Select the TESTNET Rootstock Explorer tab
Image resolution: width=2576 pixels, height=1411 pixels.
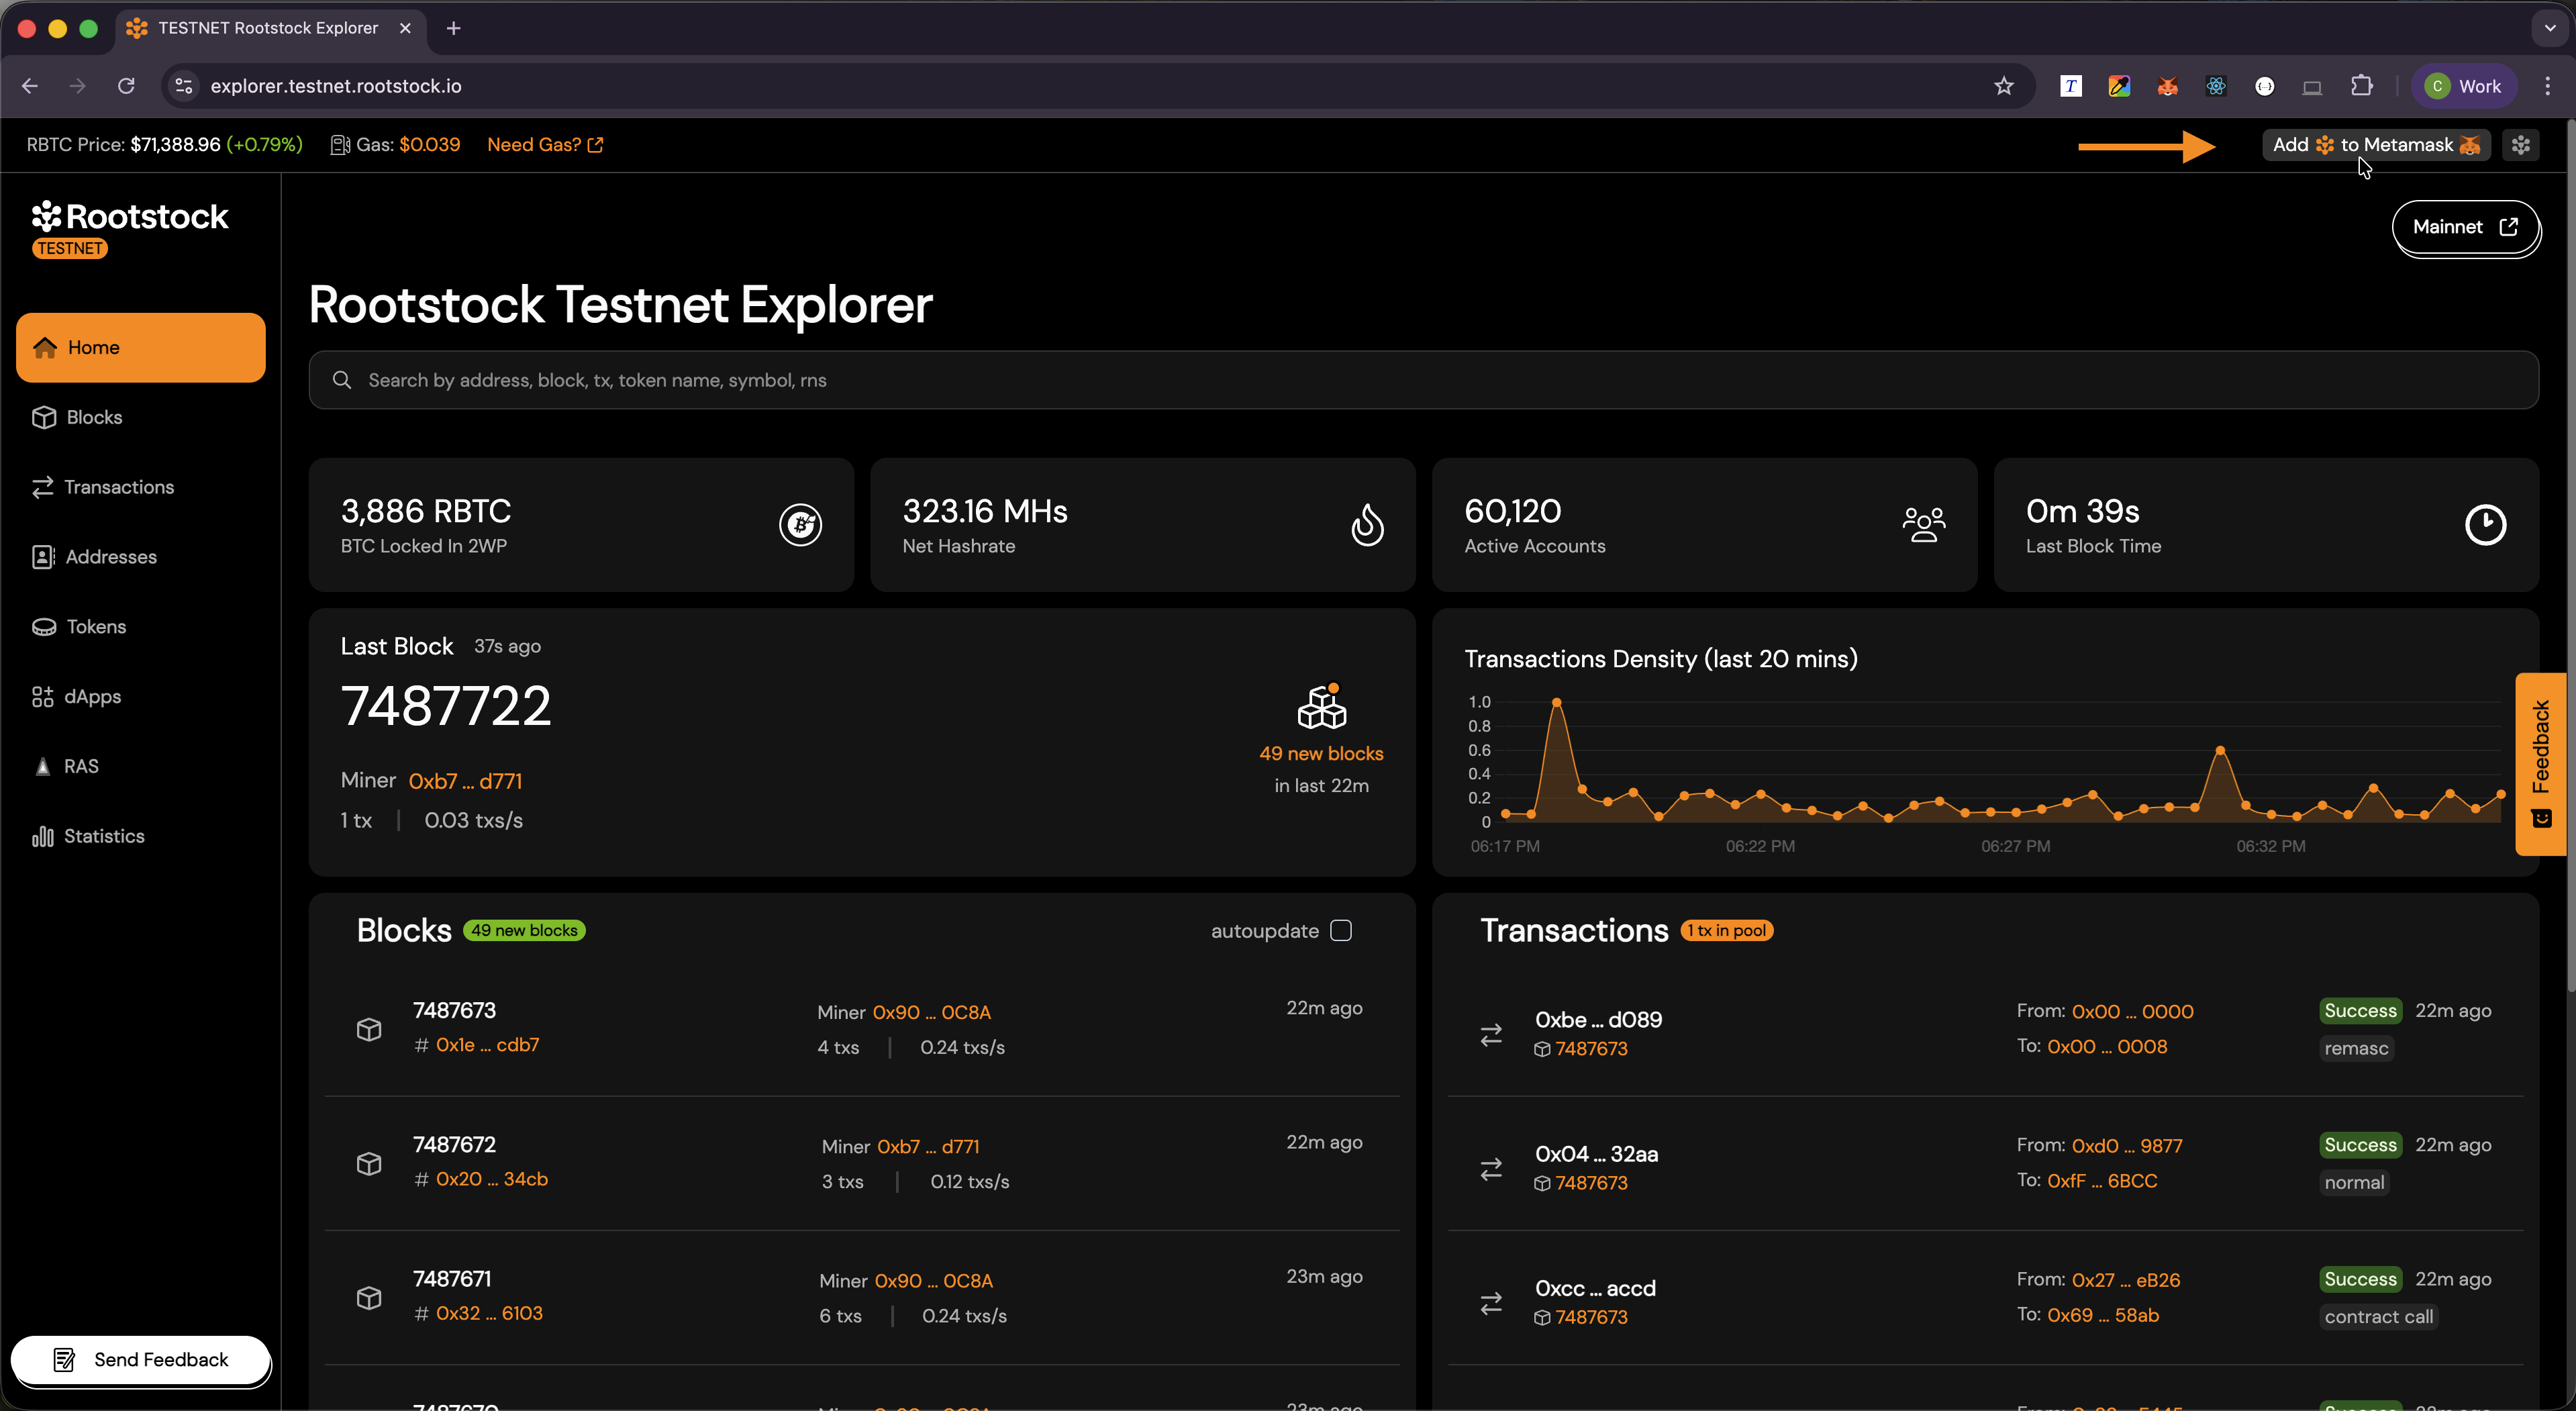tap(265, 29)
